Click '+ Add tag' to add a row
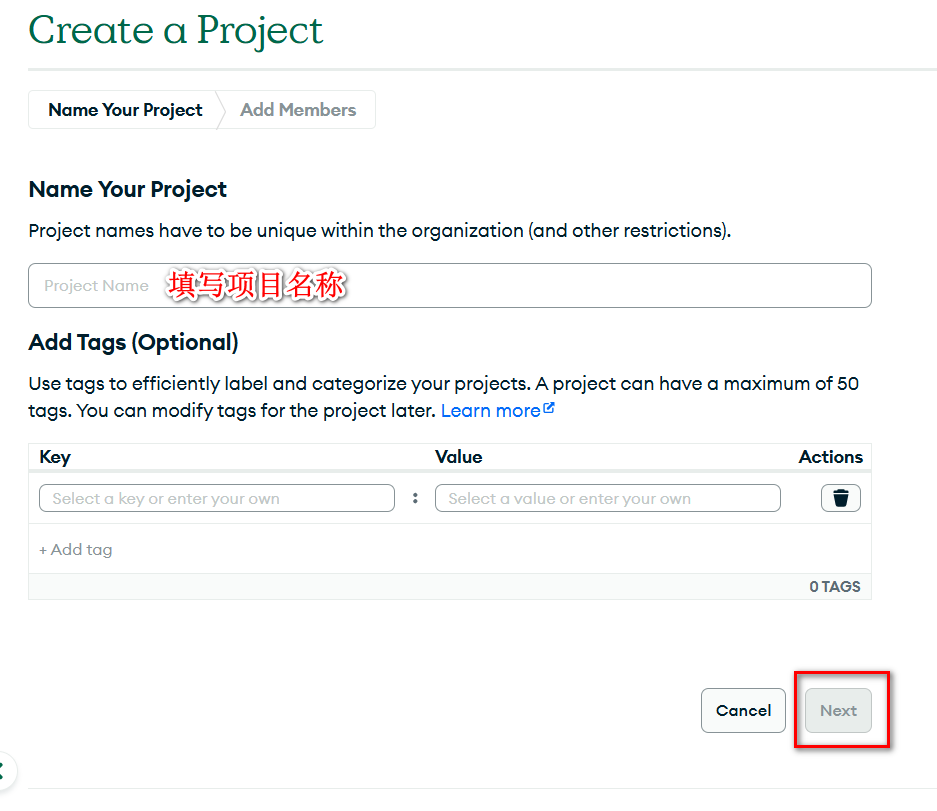 [x=76, y=550]
